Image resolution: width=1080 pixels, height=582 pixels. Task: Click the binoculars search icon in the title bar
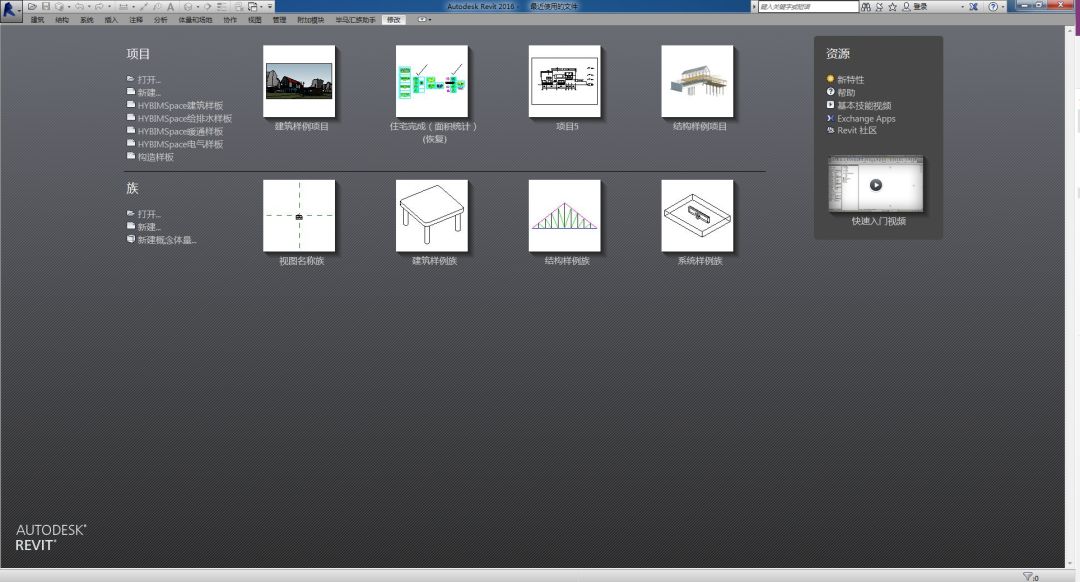866,6
